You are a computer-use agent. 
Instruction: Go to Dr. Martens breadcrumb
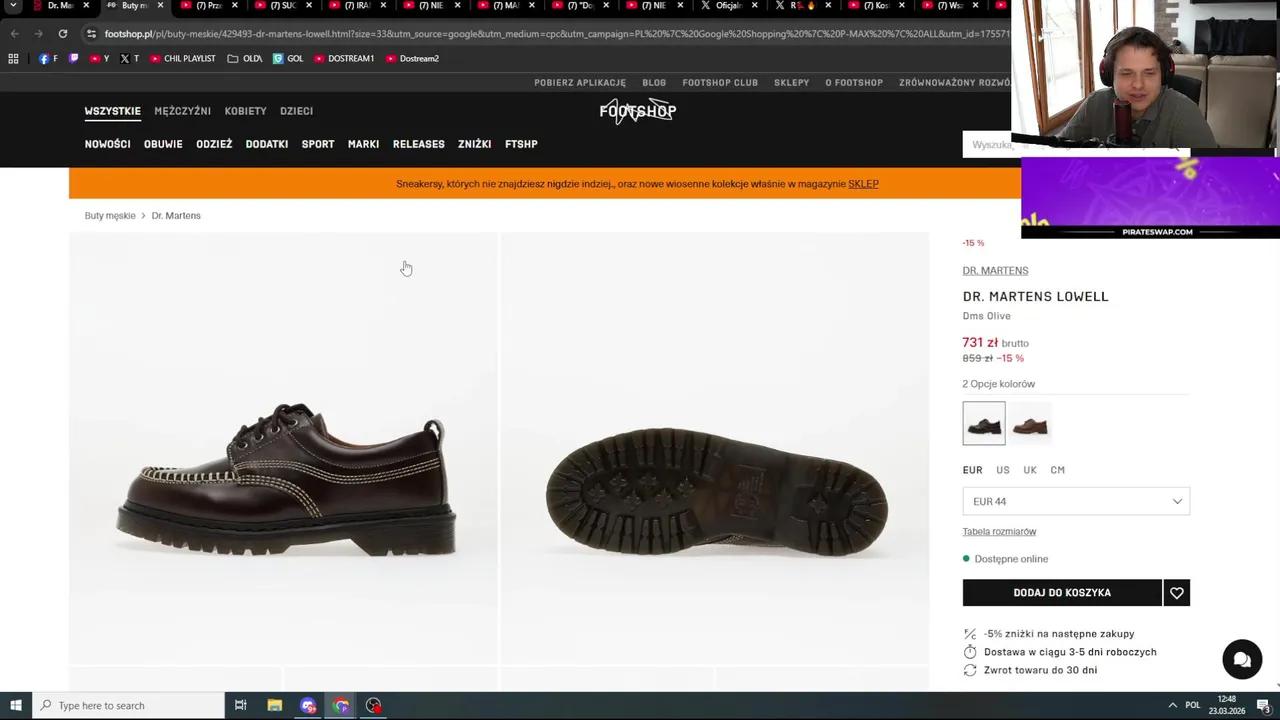(176, 216)
